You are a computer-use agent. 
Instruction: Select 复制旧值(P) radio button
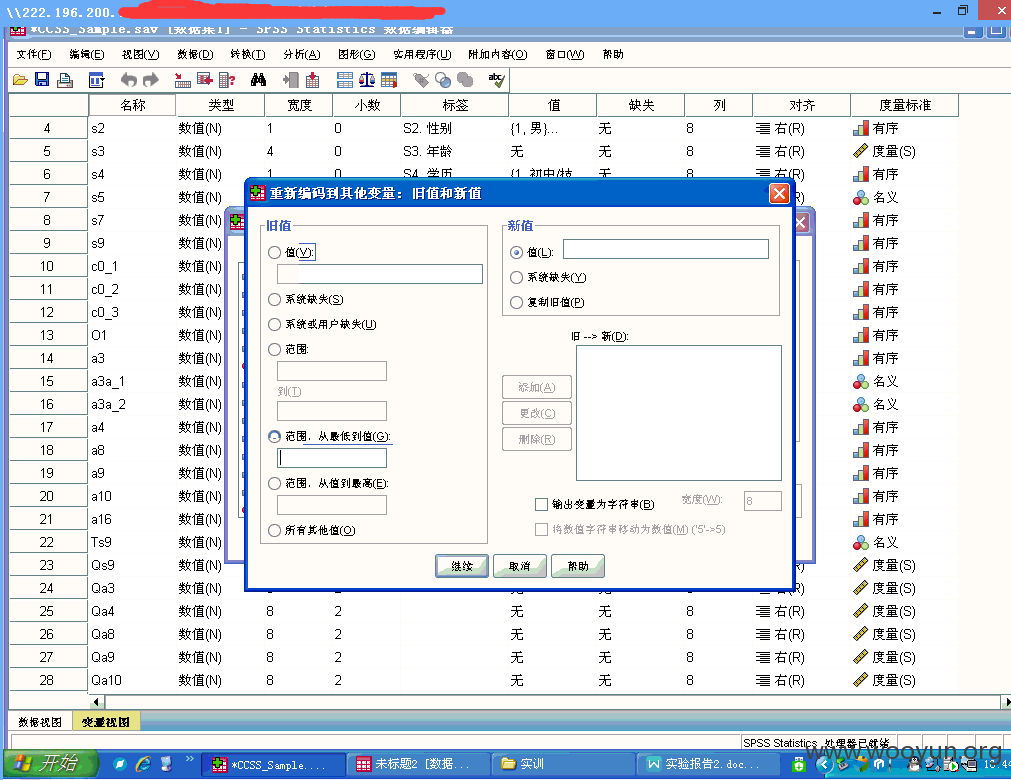pos(516,302)
